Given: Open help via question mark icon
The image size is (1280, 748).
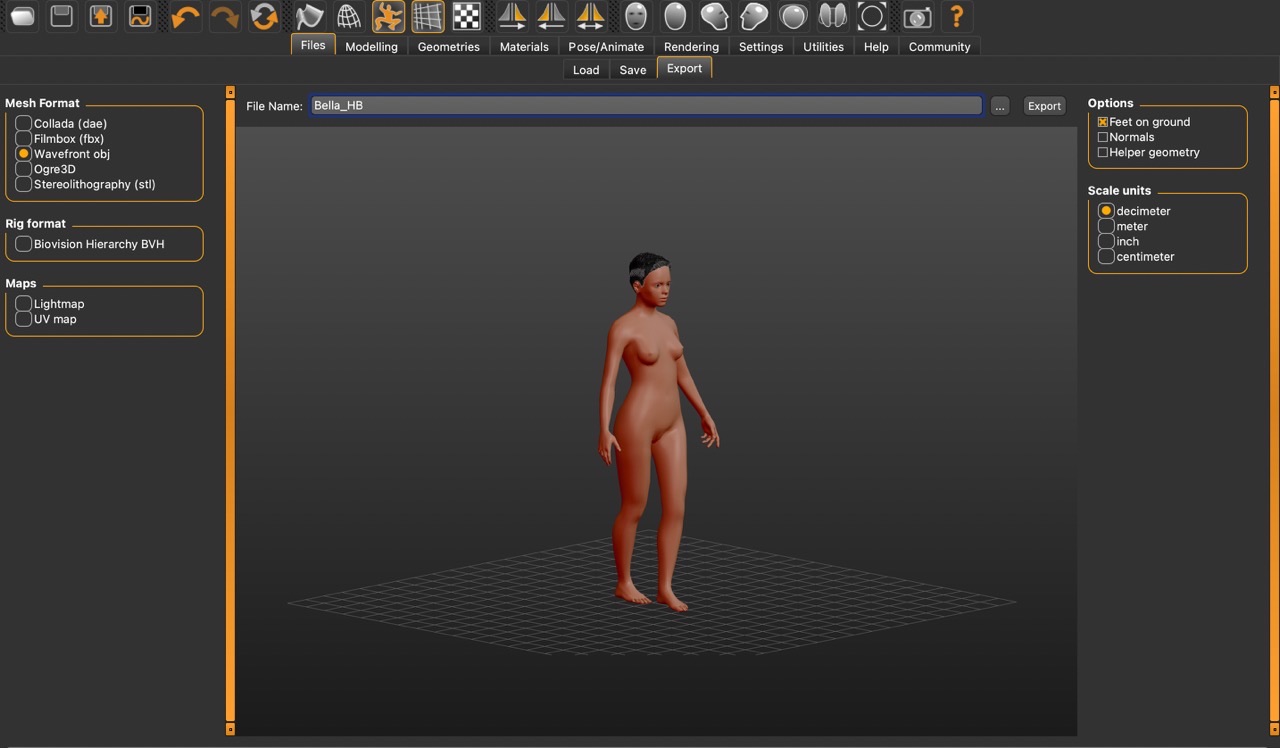Looking at the screenshot, I should click(x=956, y=17).
